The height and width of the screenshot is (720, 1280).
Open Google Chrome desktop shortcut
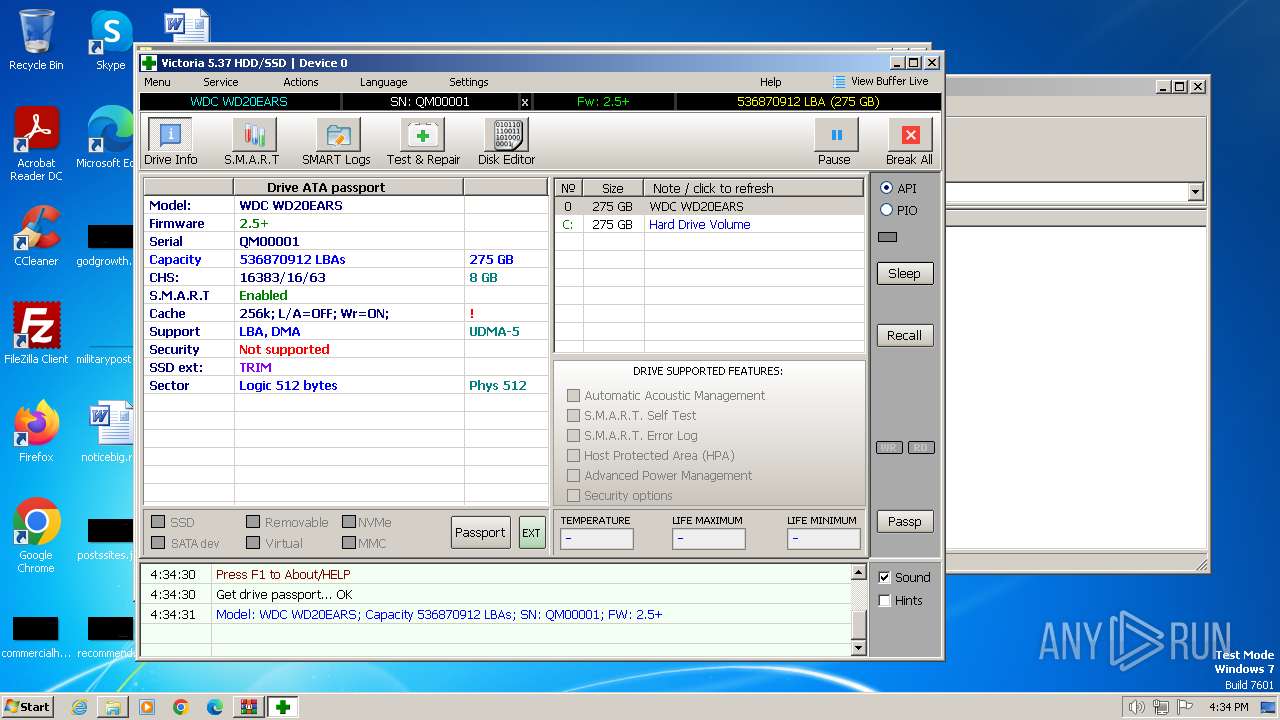(x=36, y=535)
